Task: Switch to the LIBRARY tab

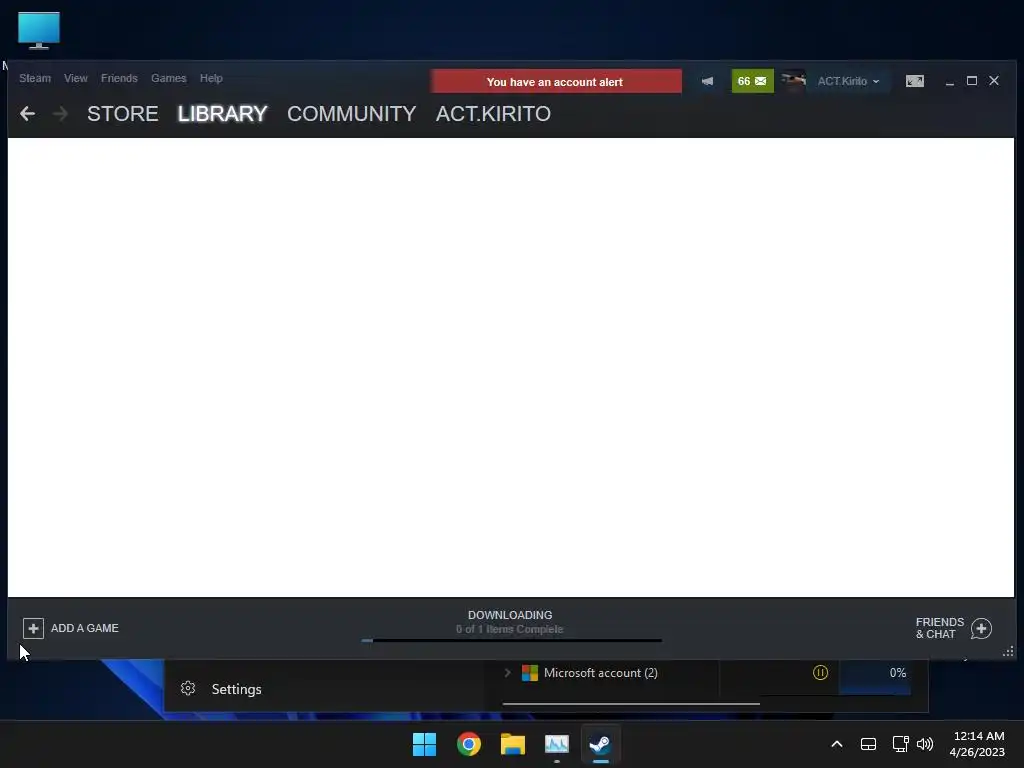Action: click(222, 114)
